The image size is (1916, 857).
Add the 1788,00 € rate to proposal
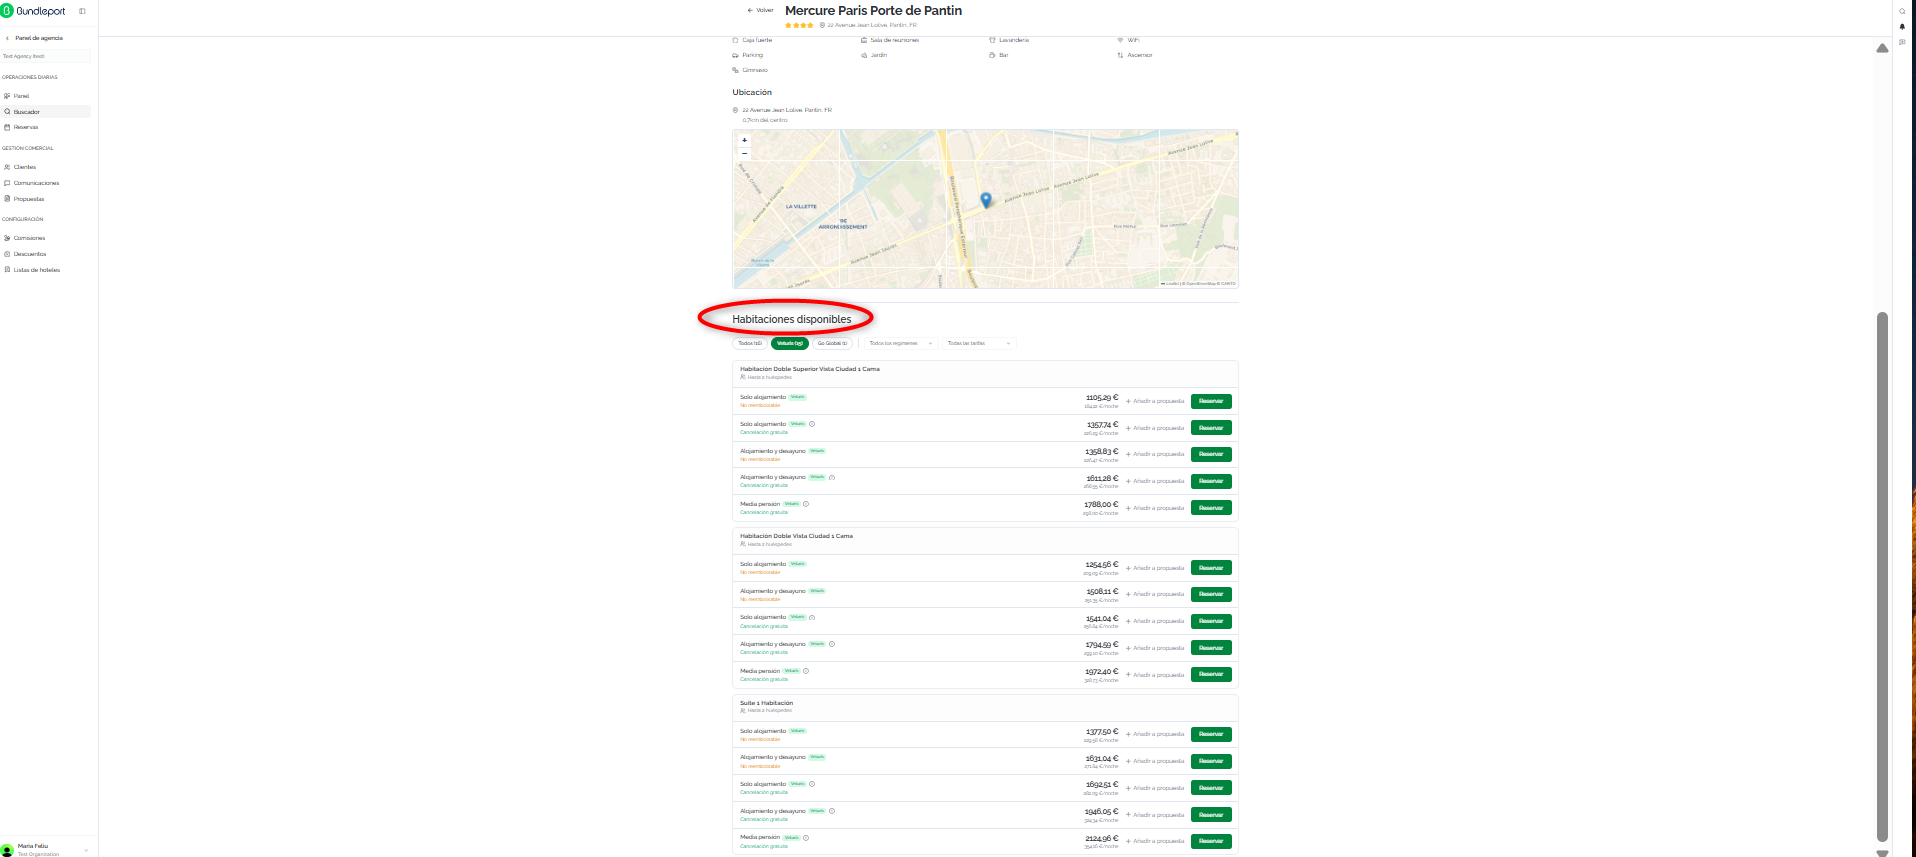click(x=1155, y=508)
